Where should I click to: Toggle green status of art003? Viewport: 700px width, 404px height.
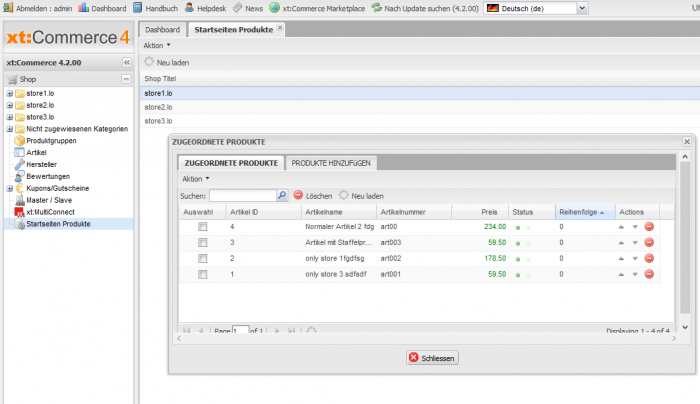518,243
